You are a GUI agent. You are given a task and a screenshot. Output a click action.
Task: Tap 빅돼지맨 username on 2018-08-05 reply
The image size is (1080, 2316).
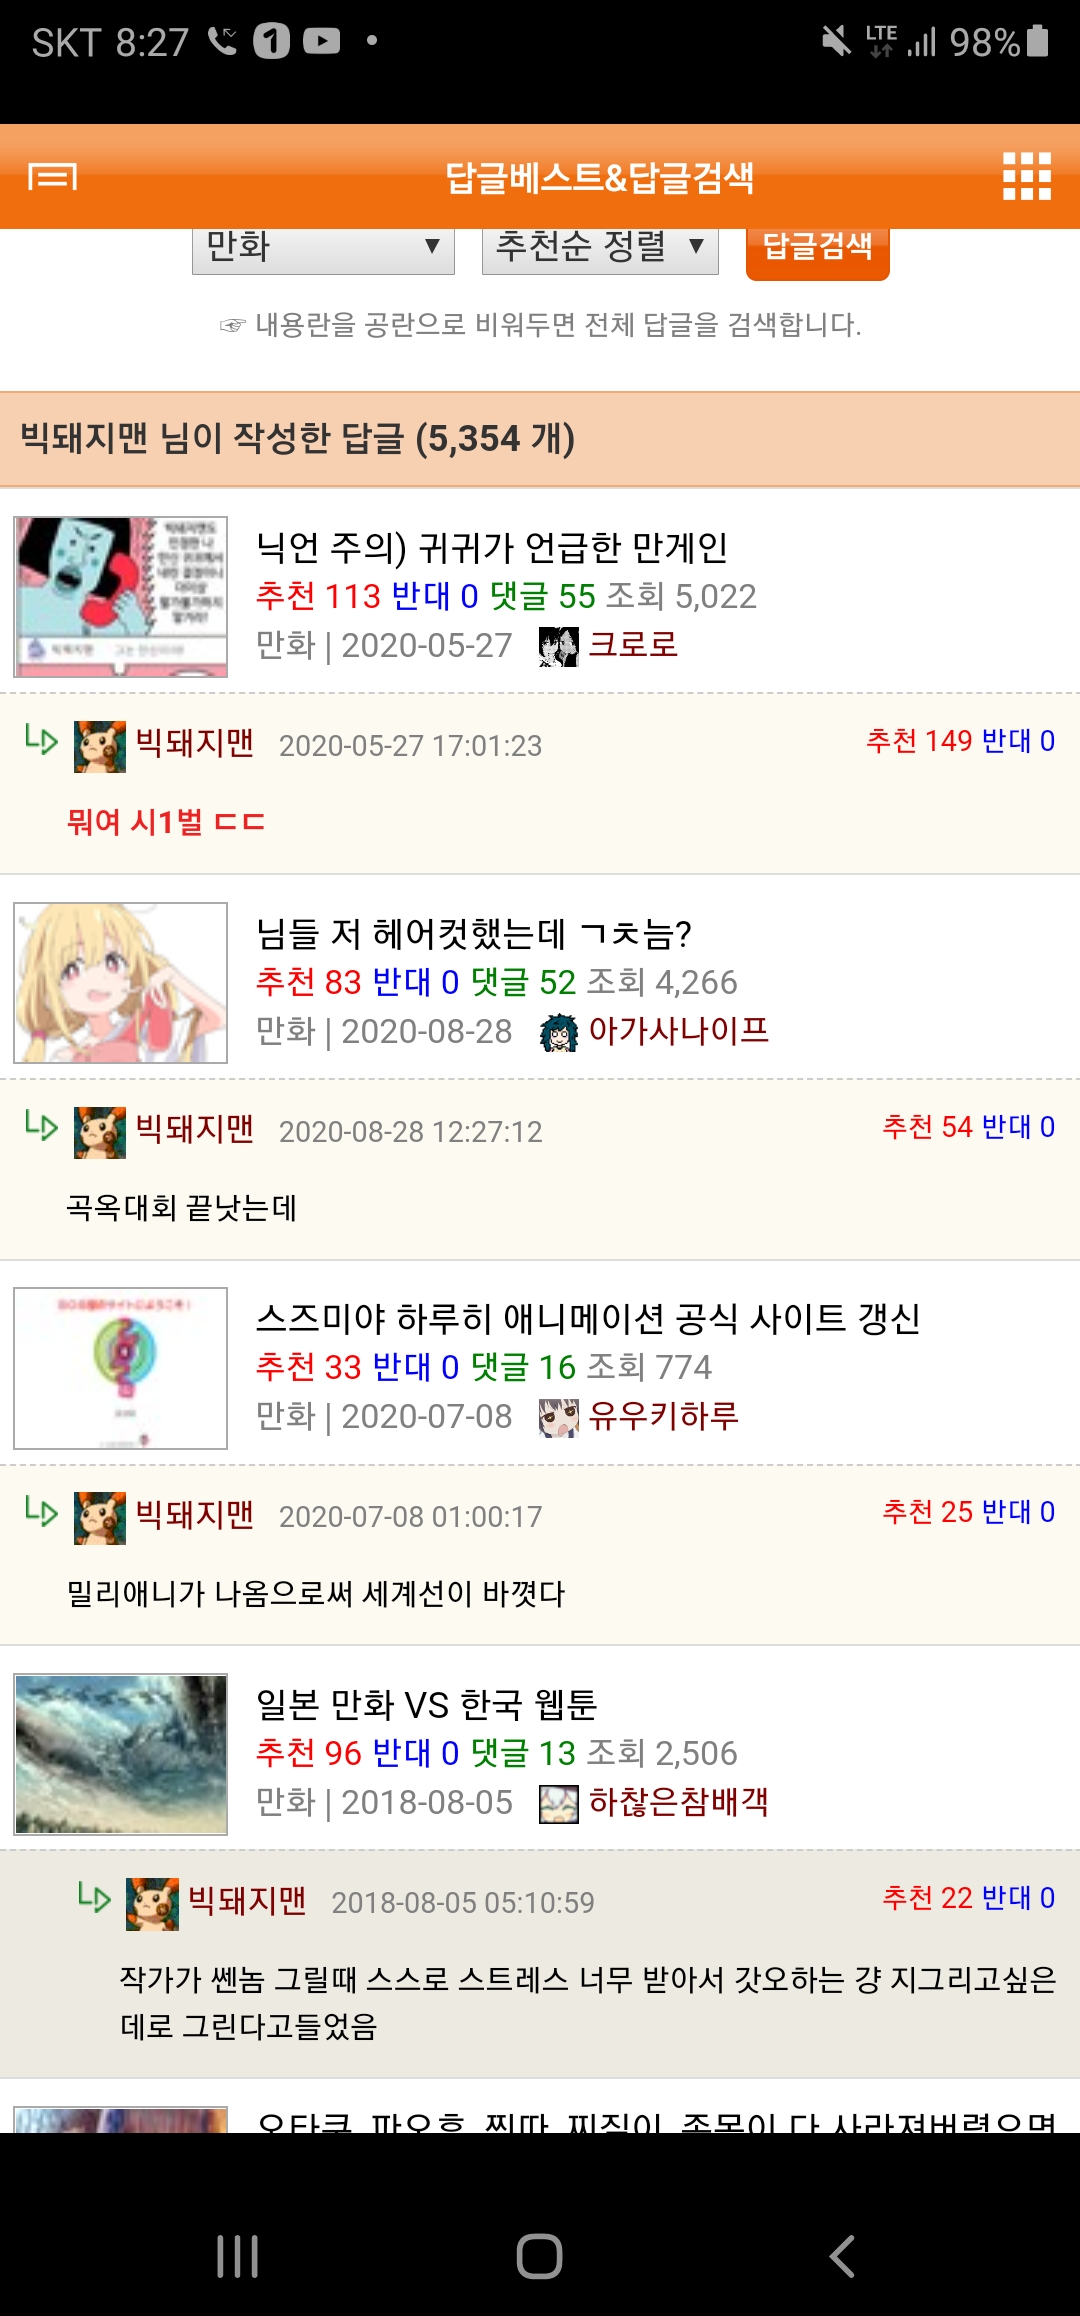247,1900
